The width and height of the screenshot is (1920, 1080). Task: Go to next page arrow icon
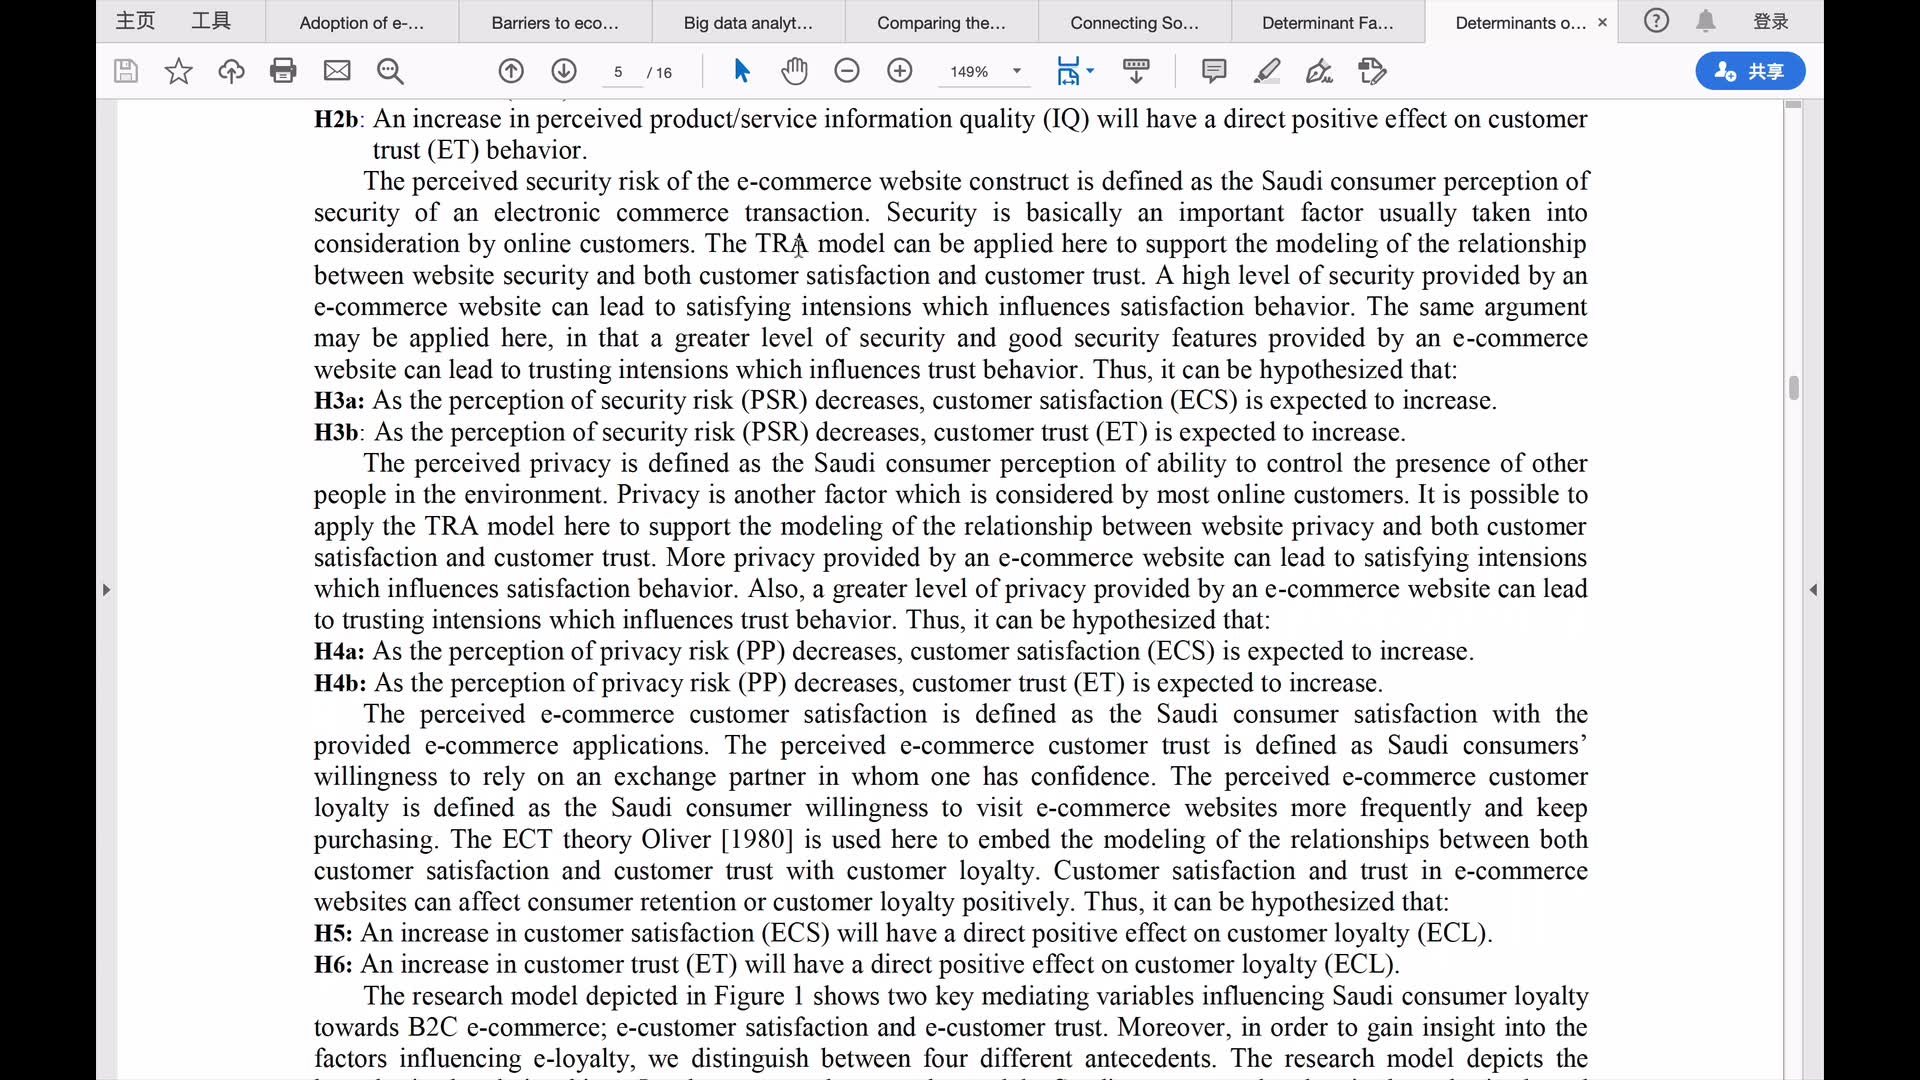[x=564, y=71]
